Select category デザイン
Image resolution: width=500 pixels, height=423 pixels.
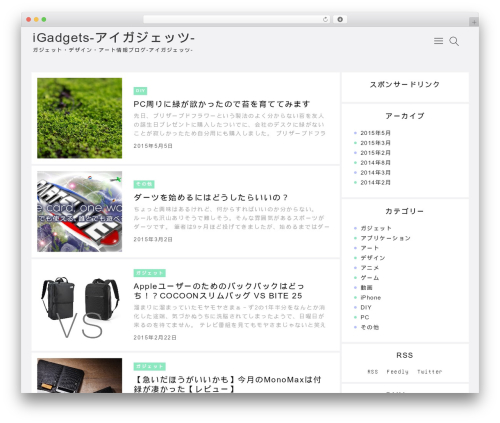(373, 258)
